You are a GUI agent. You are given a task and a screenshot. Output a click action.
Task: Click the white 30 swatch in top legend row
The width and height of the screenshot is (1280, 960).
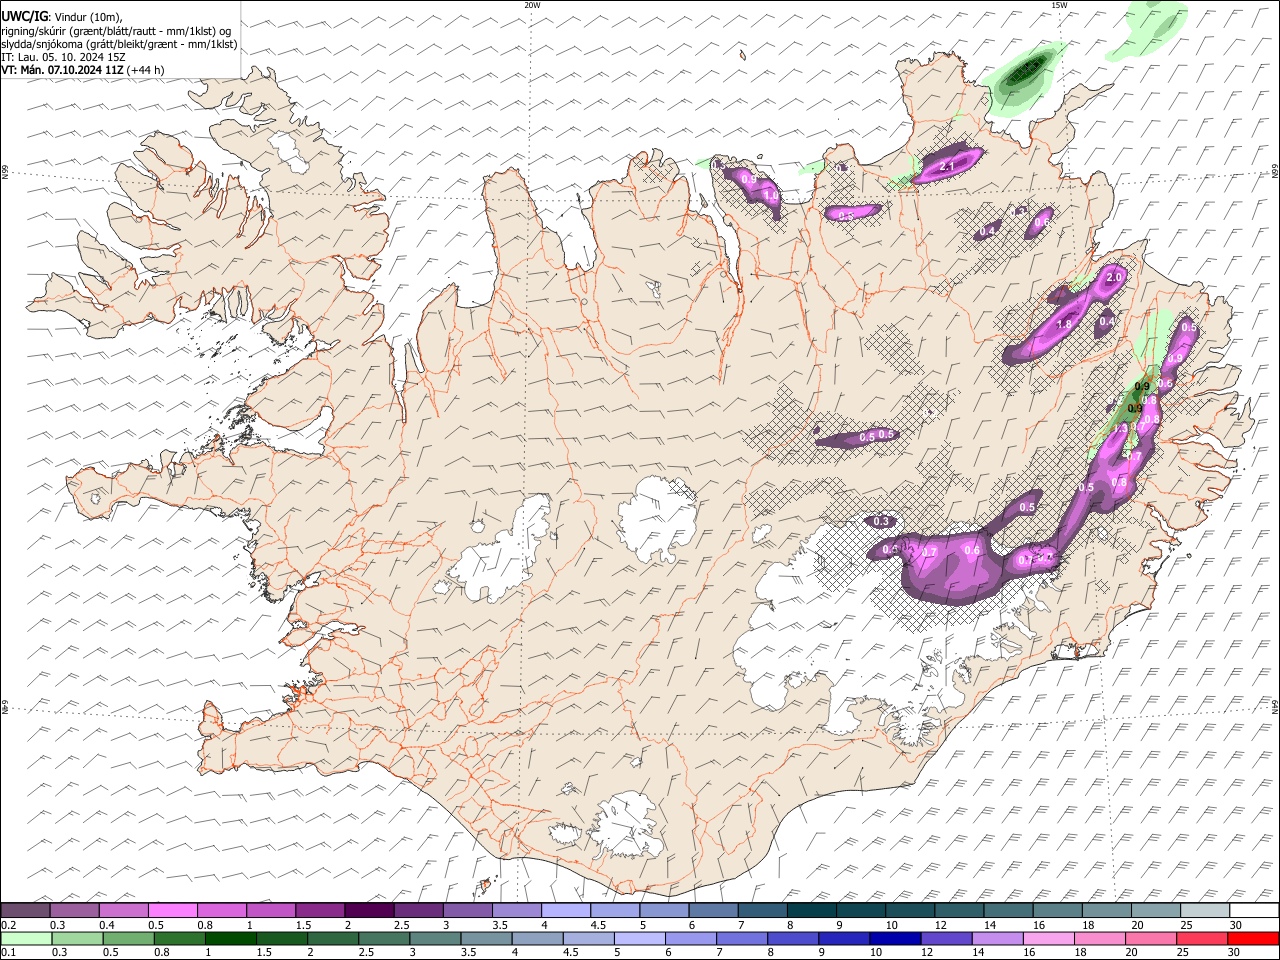pyautogui.click(x=1255, y=911)
